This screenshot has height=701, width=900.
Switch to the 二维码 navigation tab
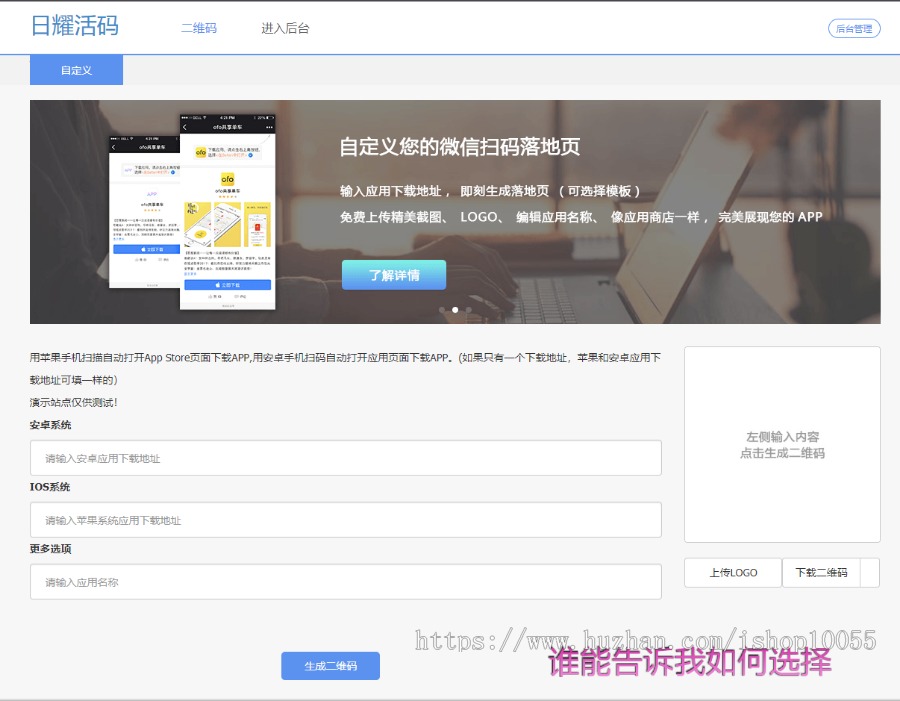click(x=199, y=28)
